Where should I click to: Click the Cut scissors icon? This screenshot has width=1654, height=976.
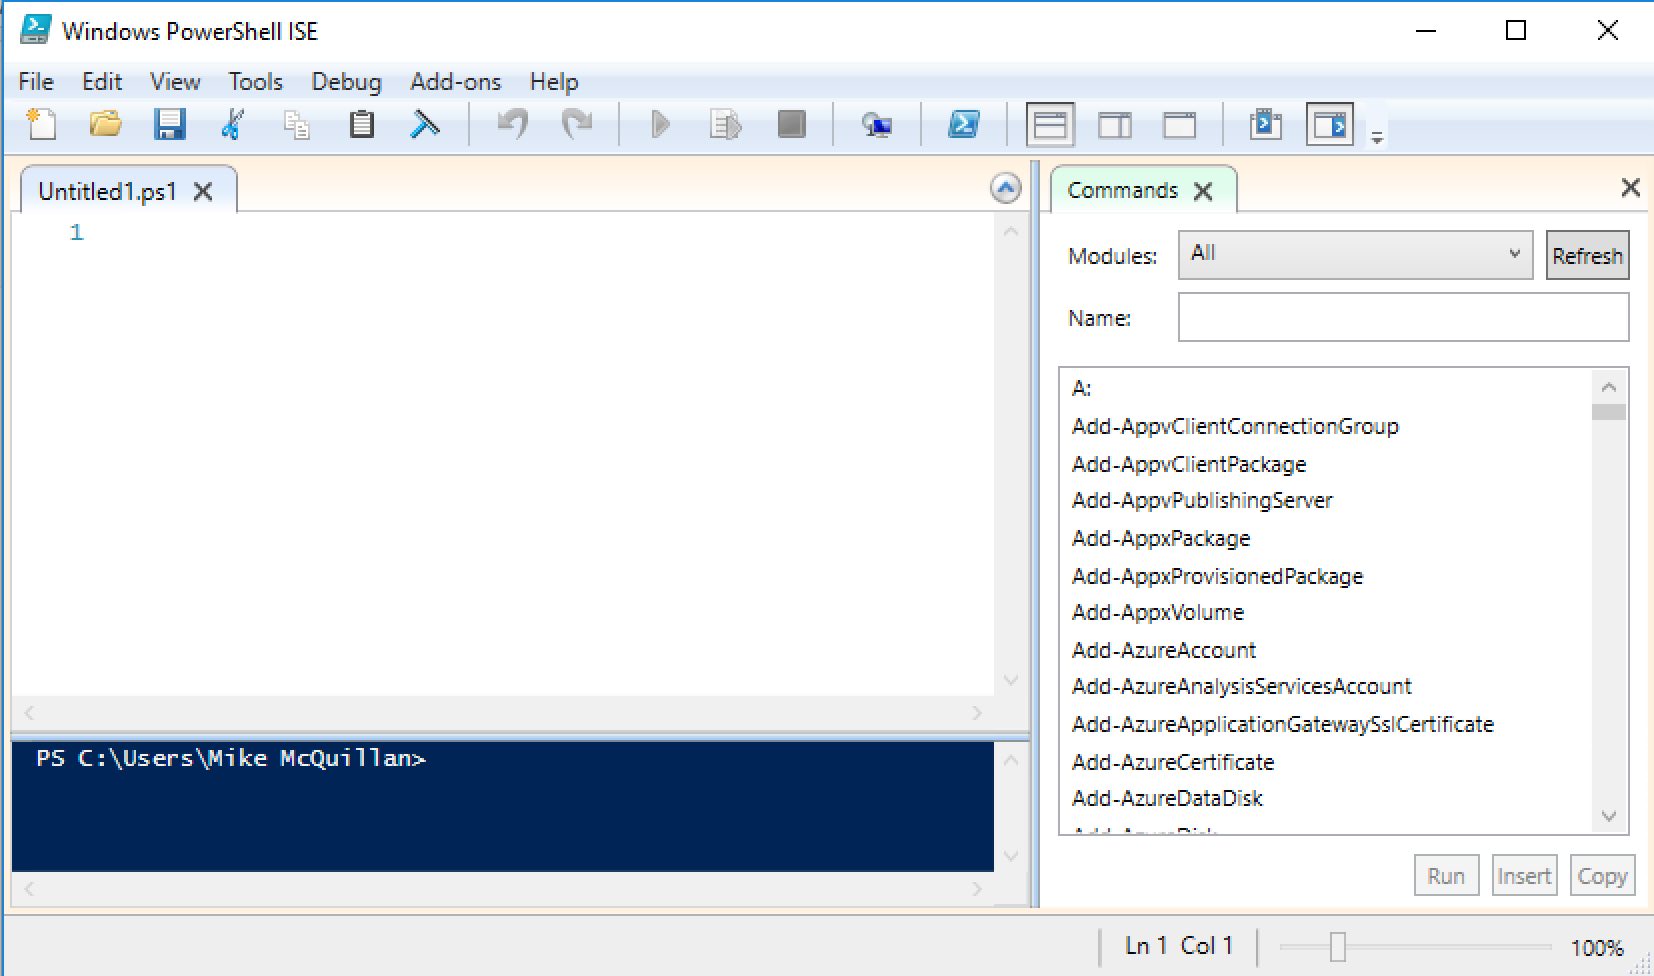click(x=232, y=125)
